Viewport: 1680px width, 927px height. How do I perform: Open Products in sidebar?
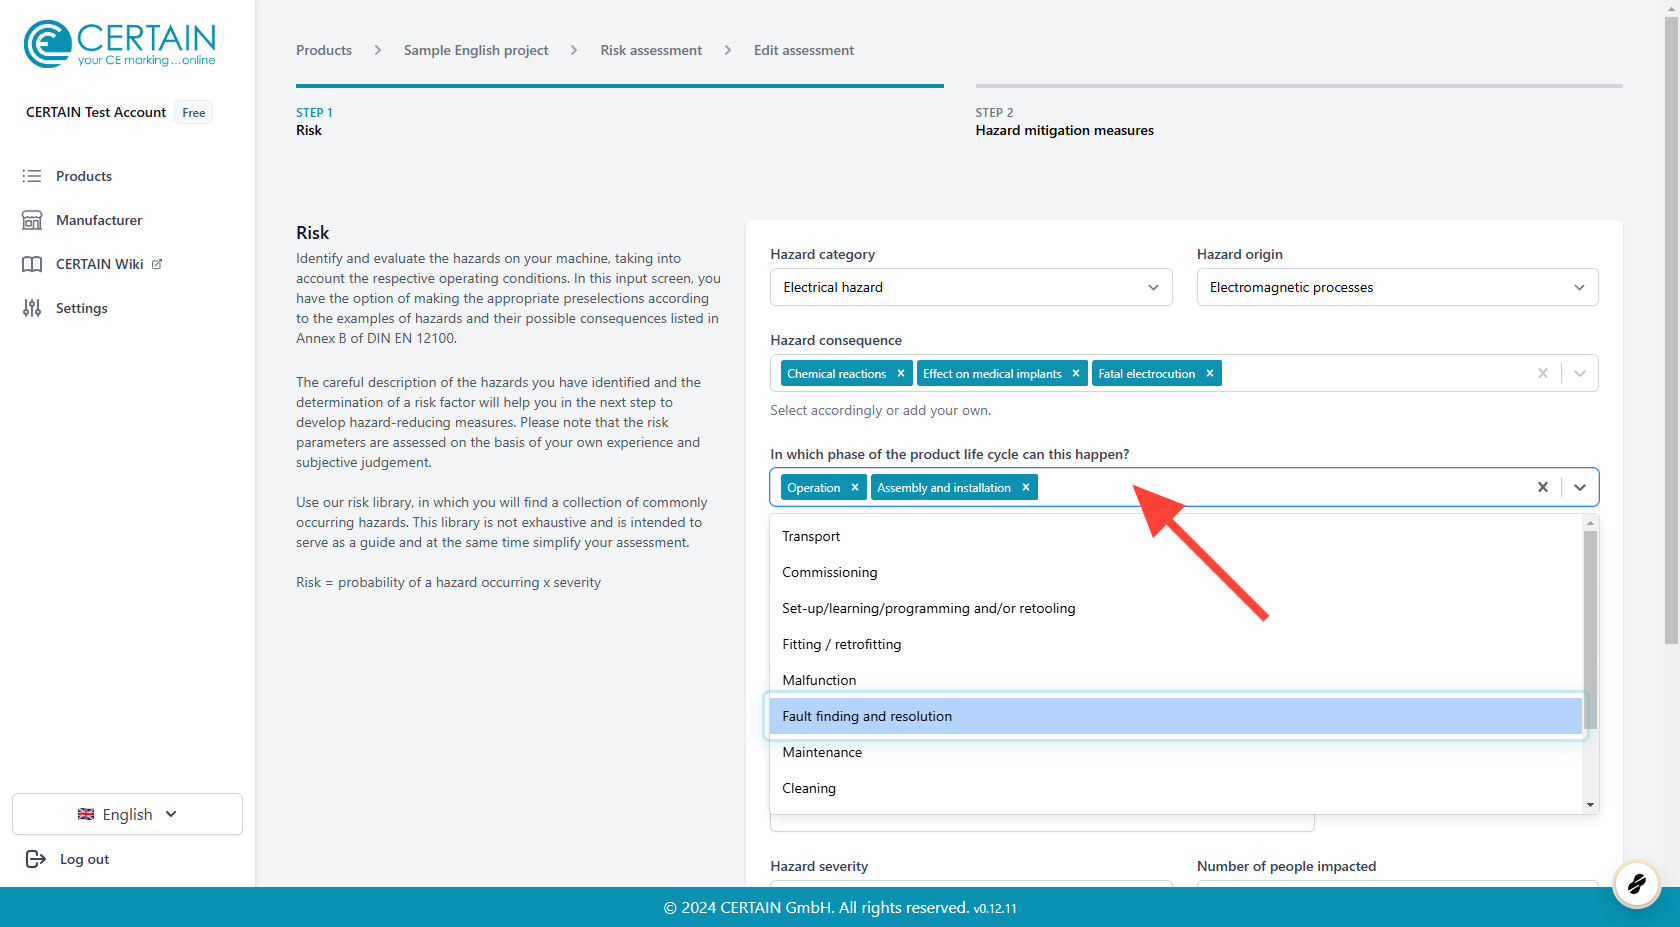(x=84, y=176)
